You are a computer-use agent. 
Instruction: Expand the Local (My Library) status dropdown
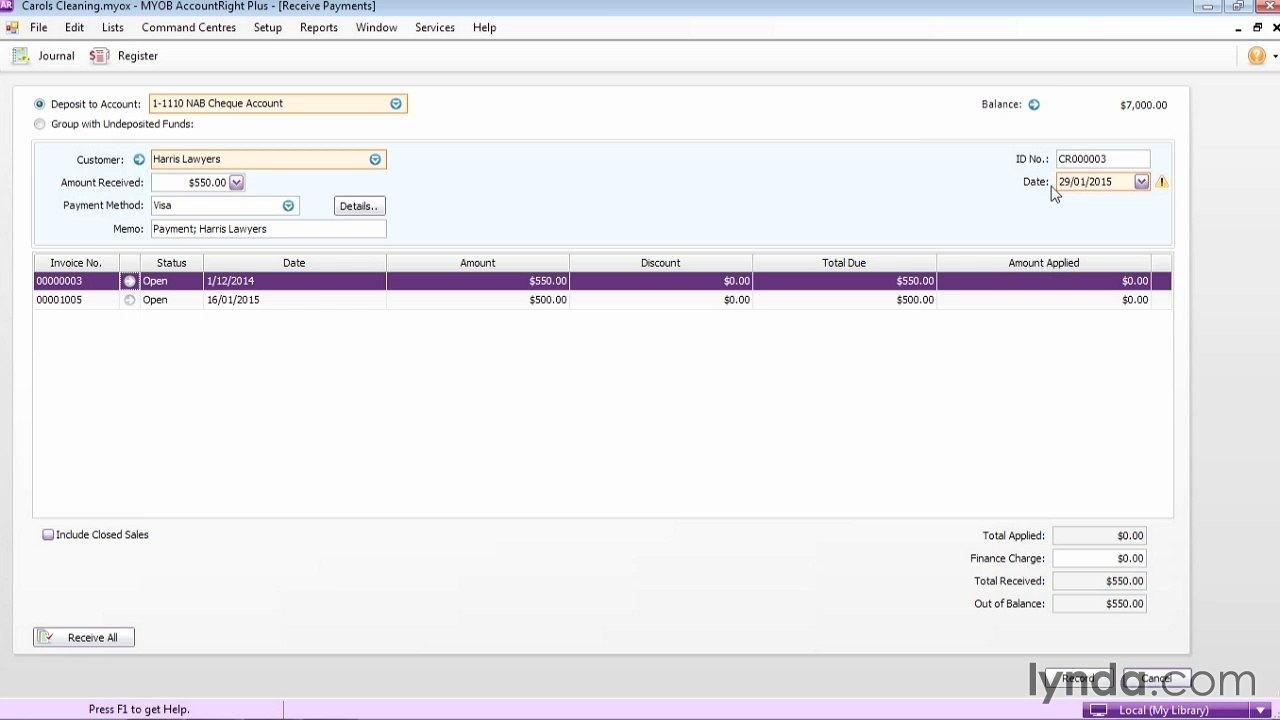point(1261,710)
